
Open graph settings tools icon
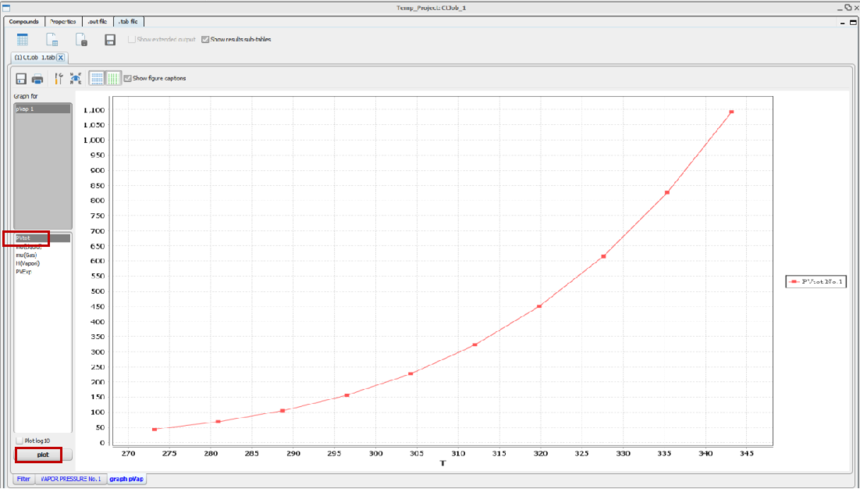click(58, 78)
